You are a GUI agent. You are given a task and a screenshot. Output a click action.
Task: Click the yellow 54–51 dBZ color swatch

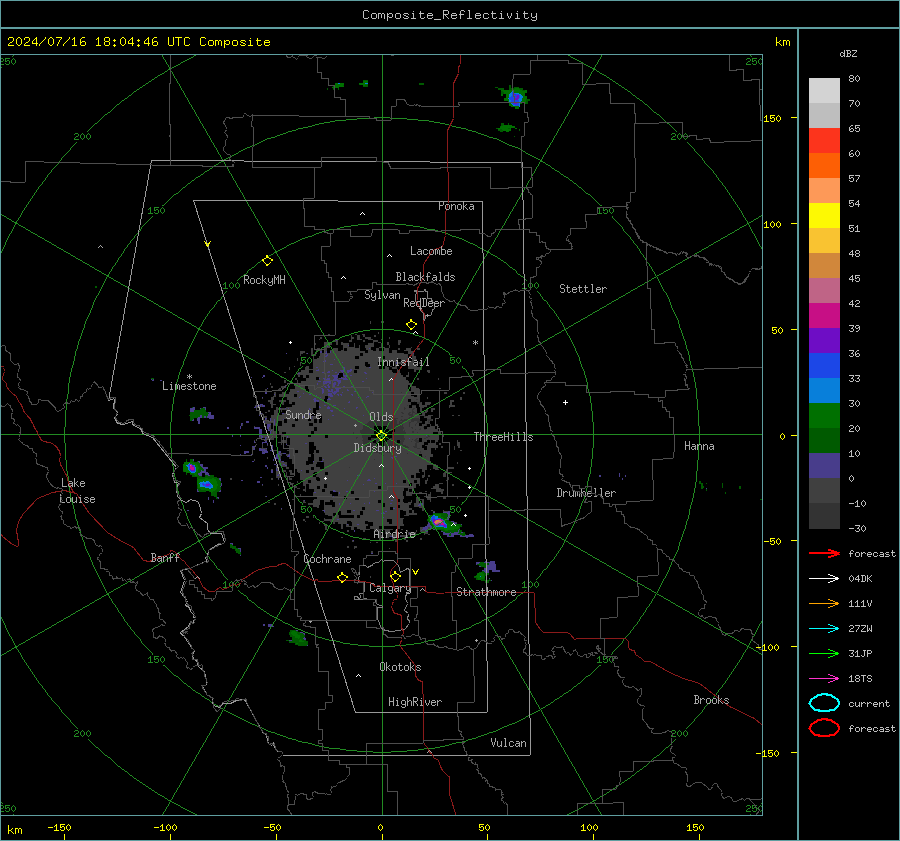pos(824,216)
